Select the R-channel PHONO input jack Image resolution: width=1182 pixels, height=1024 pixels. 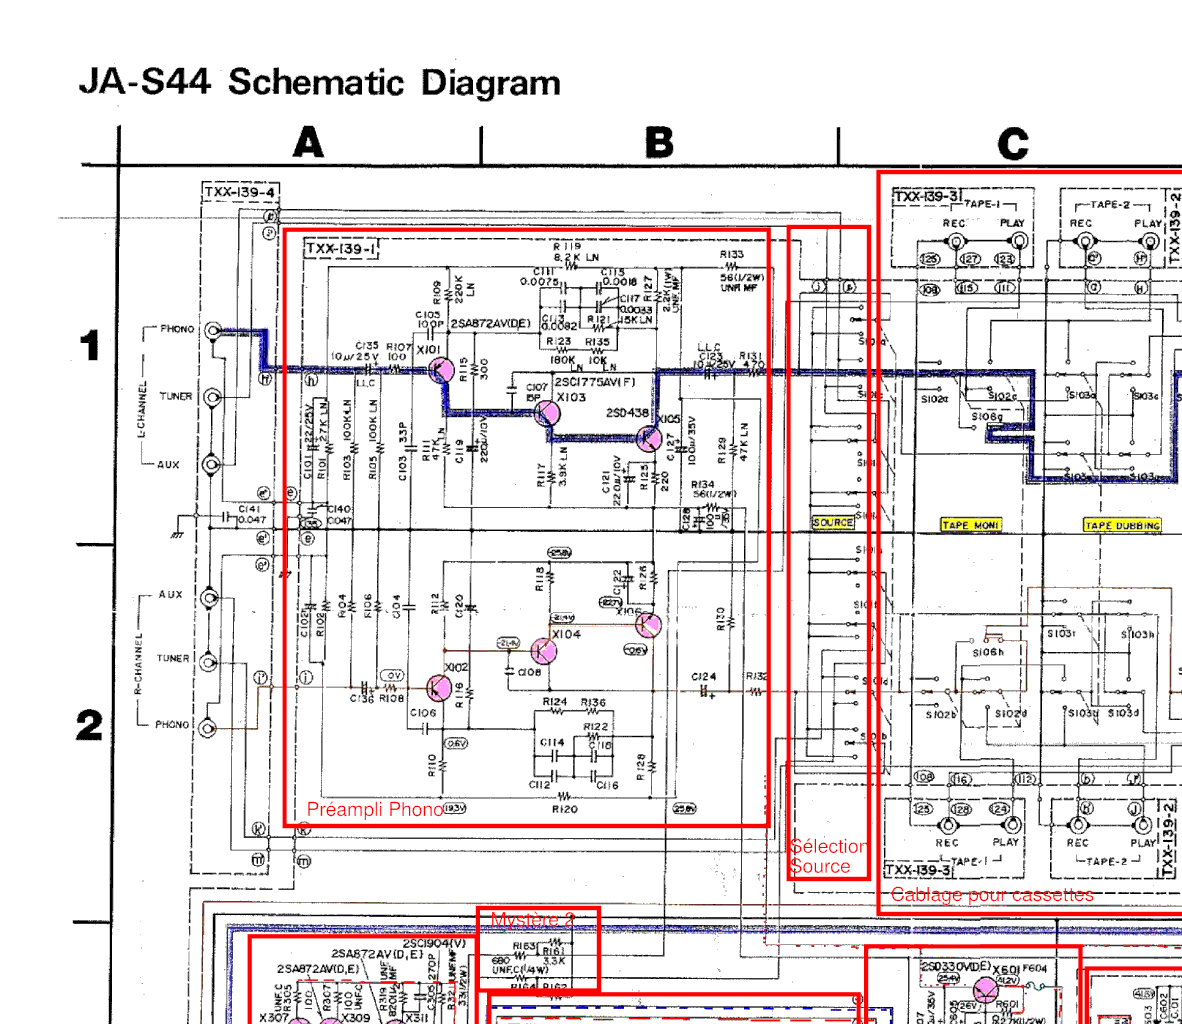coord(207,728)
